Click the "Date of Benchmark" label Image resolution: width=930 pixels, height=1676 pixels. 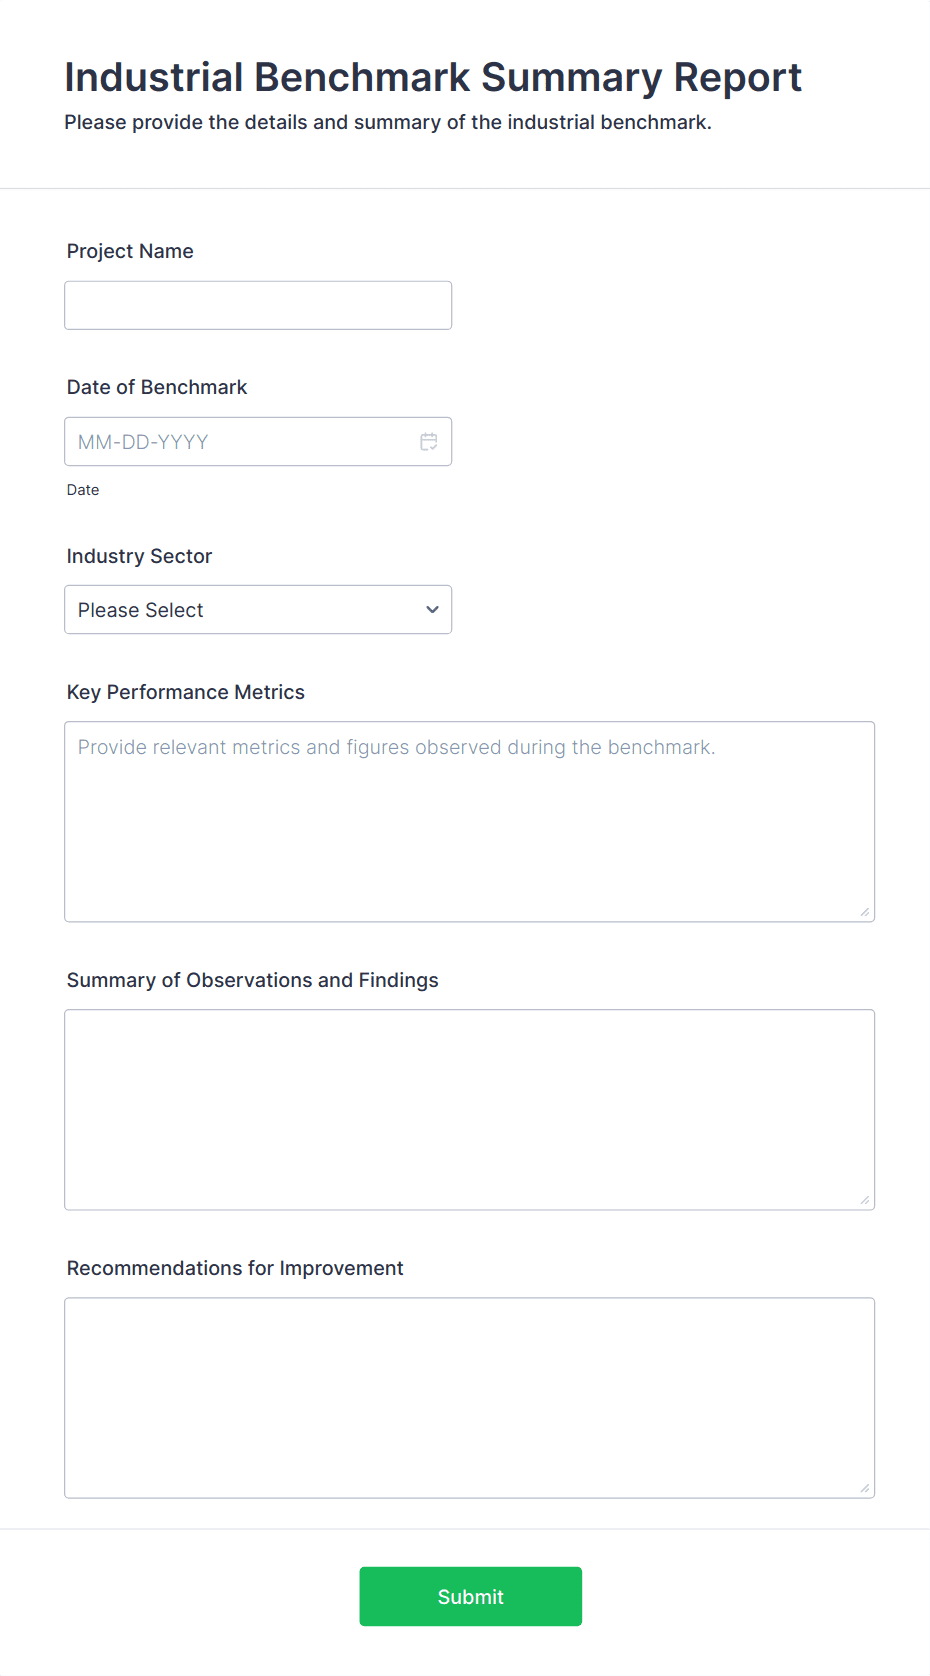157,387
